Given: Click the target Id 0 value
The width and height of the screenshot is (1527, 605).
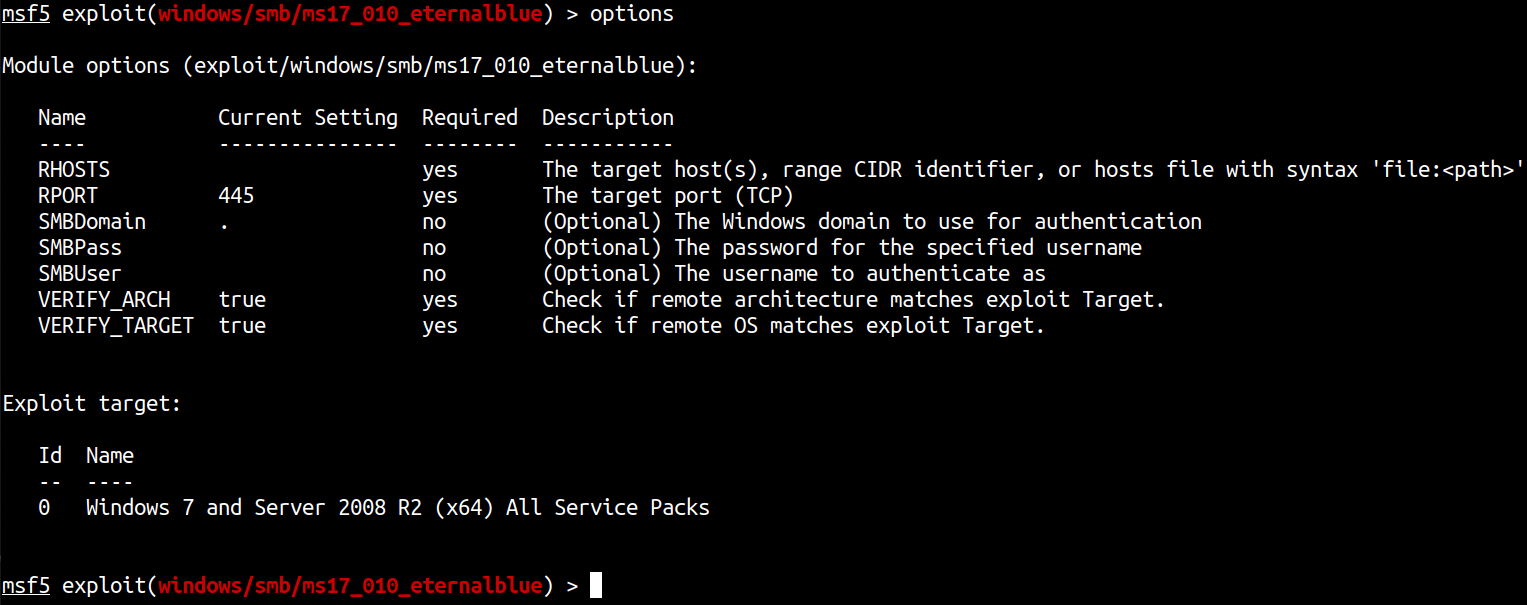Looking at the screenshot, I should tap(44, 508).
